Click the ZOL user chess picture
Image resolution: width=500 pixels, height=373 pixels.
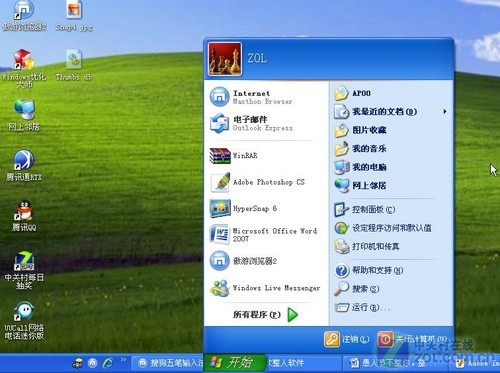pyautogui.click(x=225, y=59)
